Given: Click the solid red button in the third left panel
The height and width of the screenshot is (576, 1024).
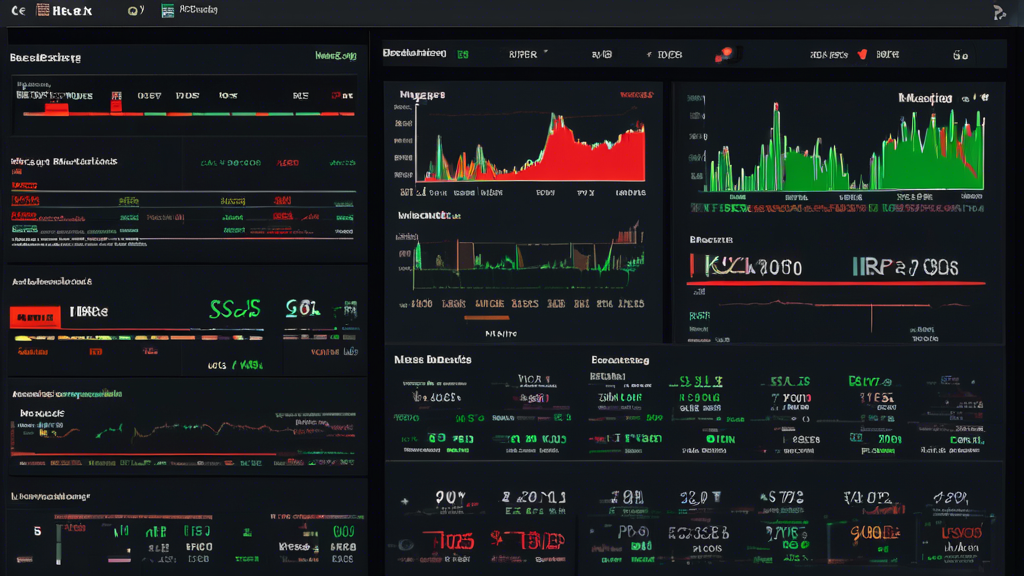Looking at the screenshot, I should click(35, 317).
